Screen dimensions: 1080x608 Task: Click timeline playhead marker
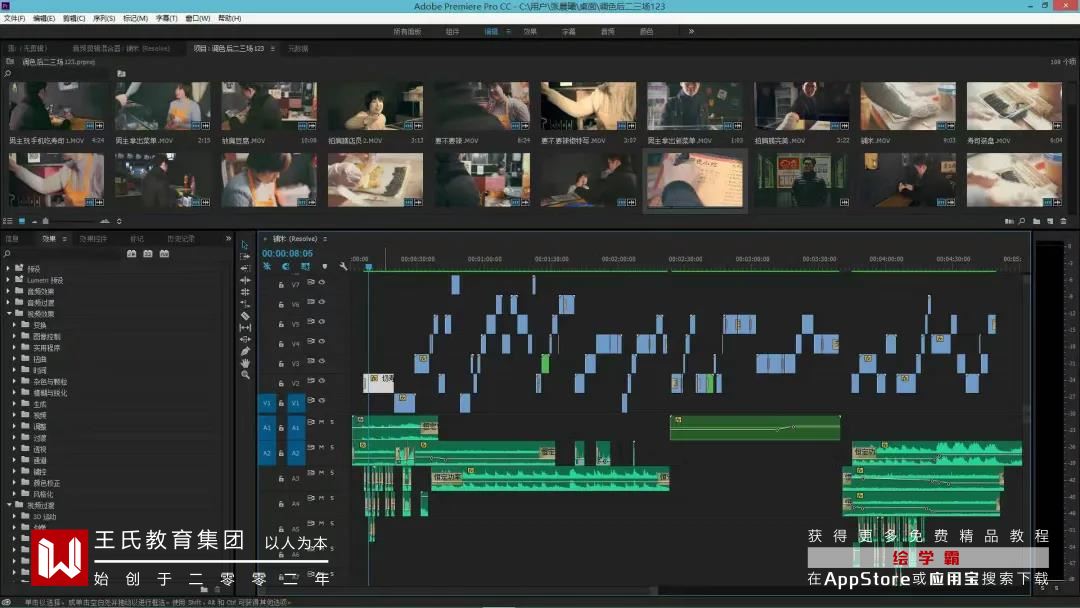[x=368, y=266]
